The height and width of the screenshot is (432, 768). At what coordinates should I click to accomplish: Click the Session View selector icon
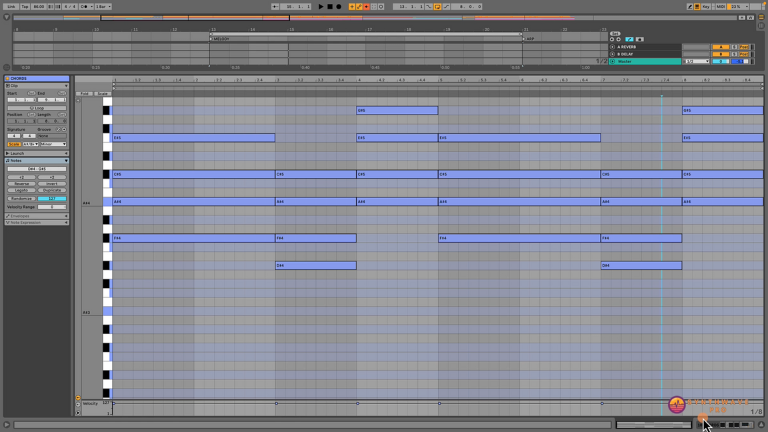761,25
